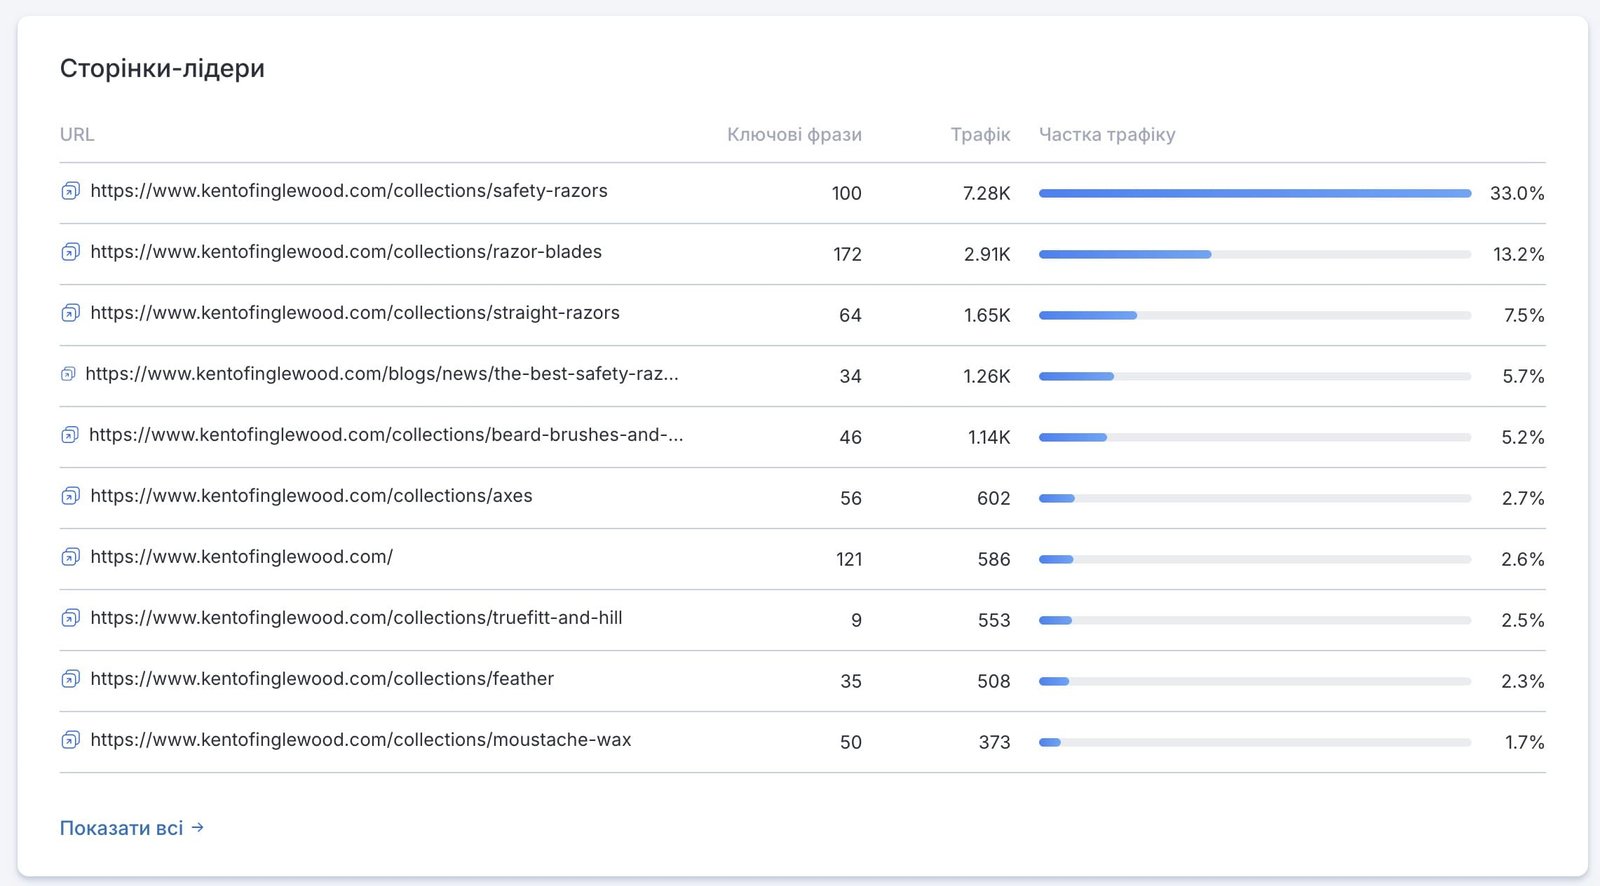
Task: Open the collections/razor-blades URL link
Action: pyautogui.click(x=346, y=252)
